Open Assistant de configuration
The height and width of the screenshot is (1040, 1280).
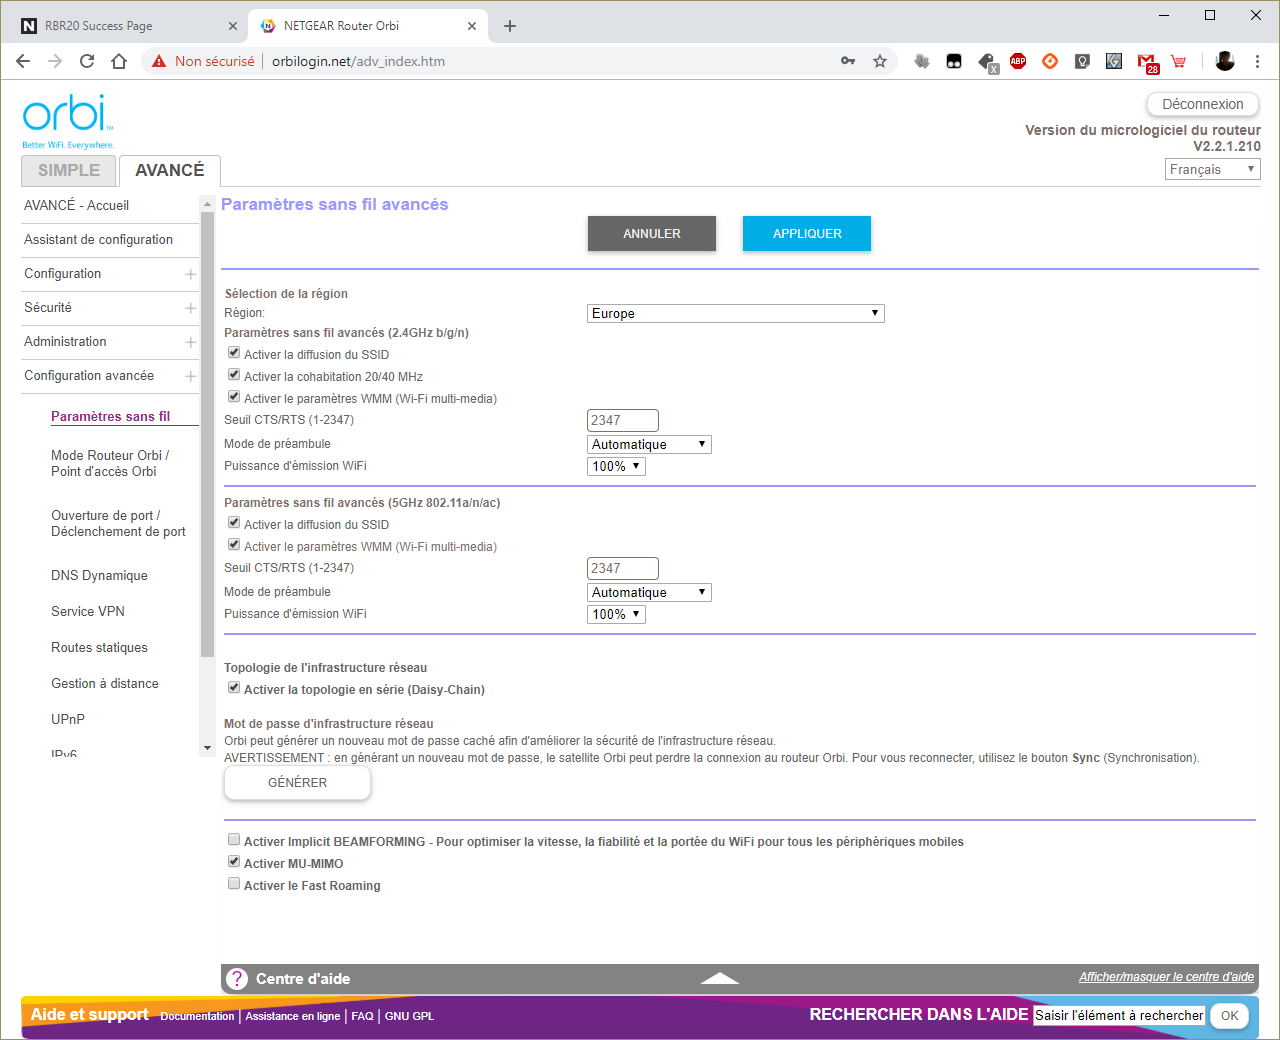(98, 239)
